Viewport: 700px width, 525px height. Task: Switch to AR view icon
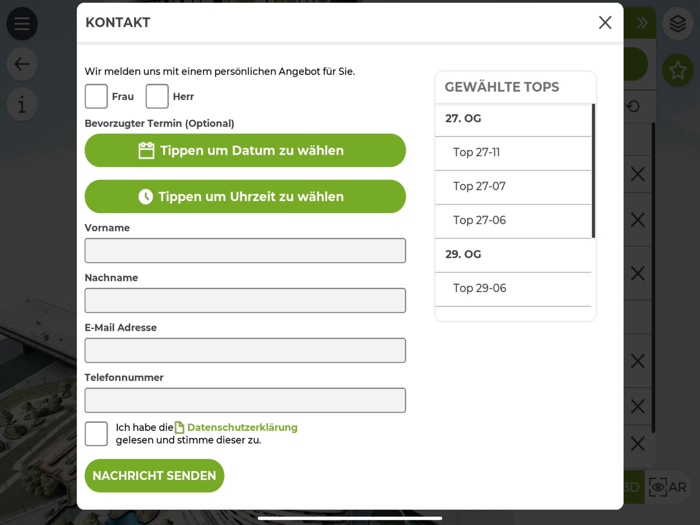click(x=668, y=487)
